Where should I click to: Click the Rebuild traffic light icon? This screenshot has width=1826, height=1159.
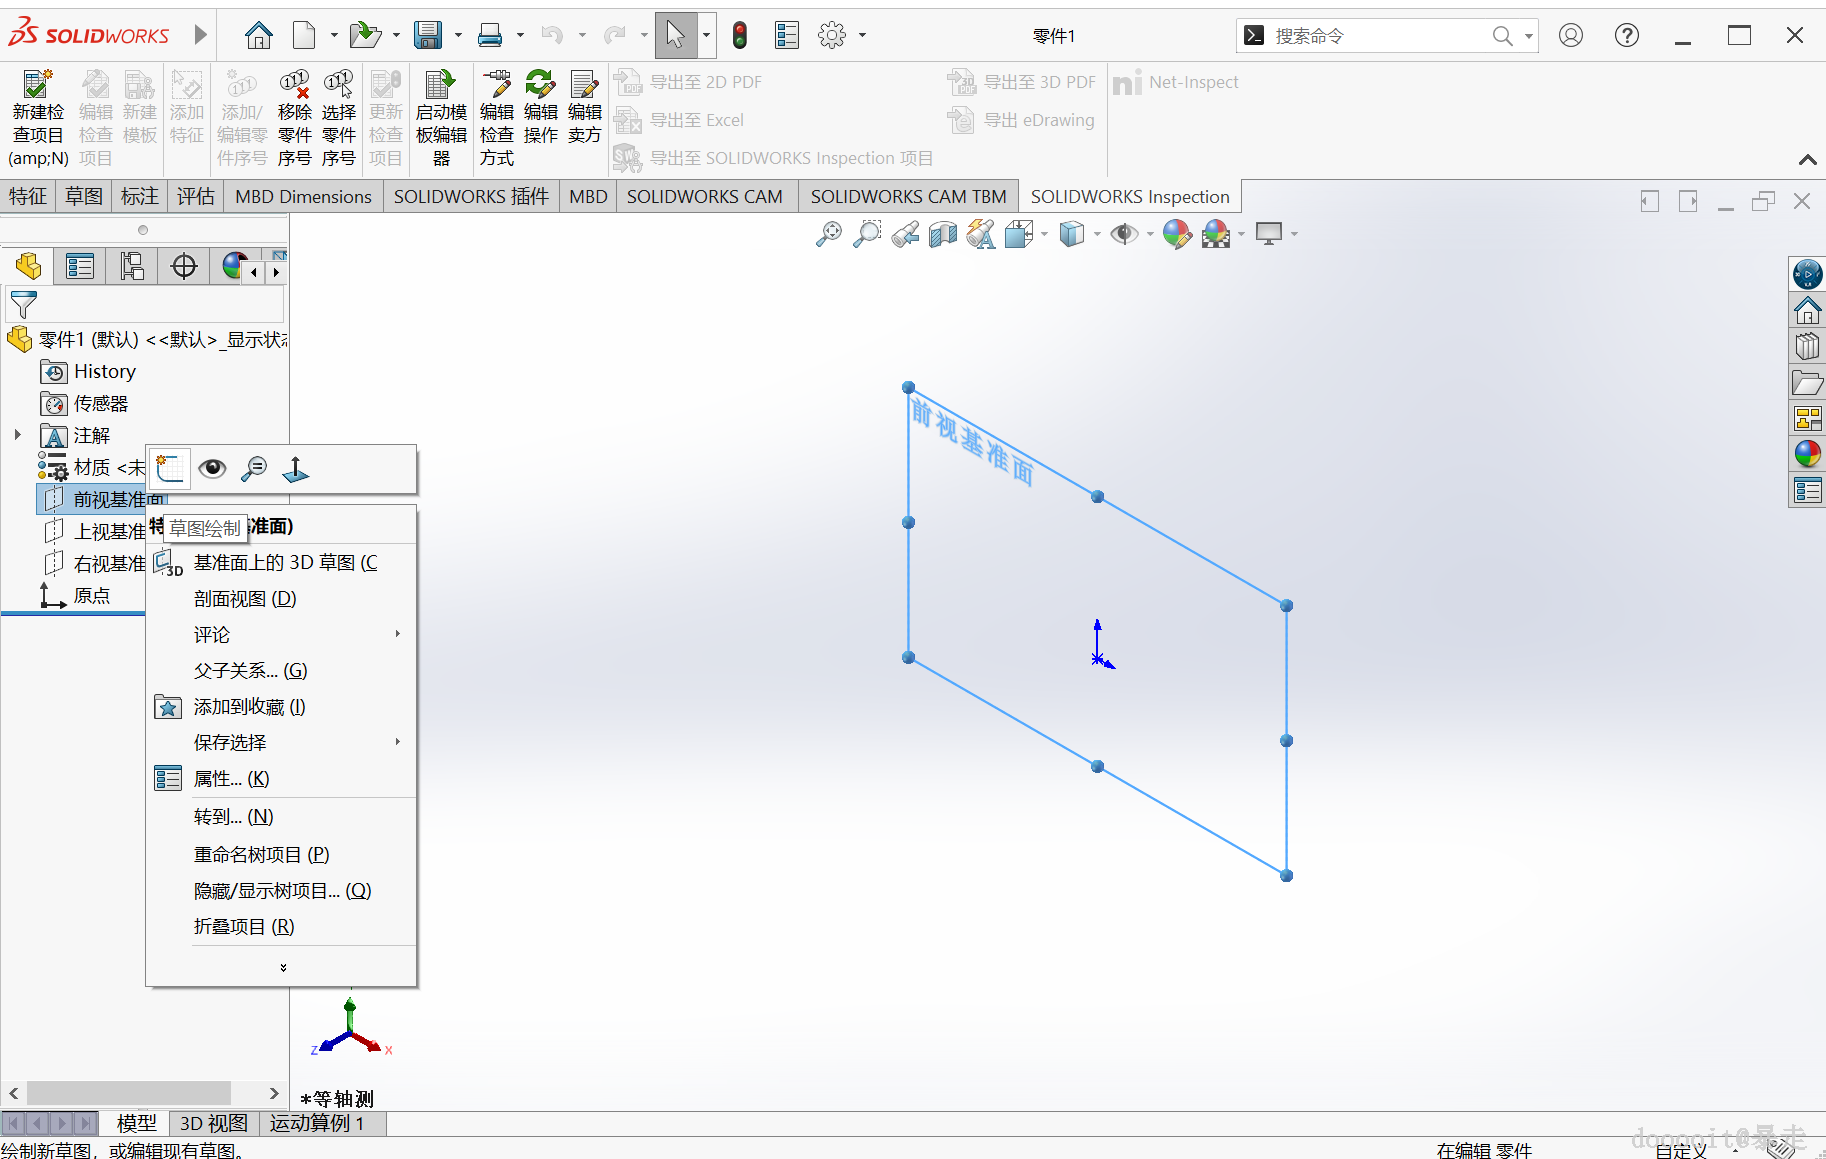(x=740, y=36)
